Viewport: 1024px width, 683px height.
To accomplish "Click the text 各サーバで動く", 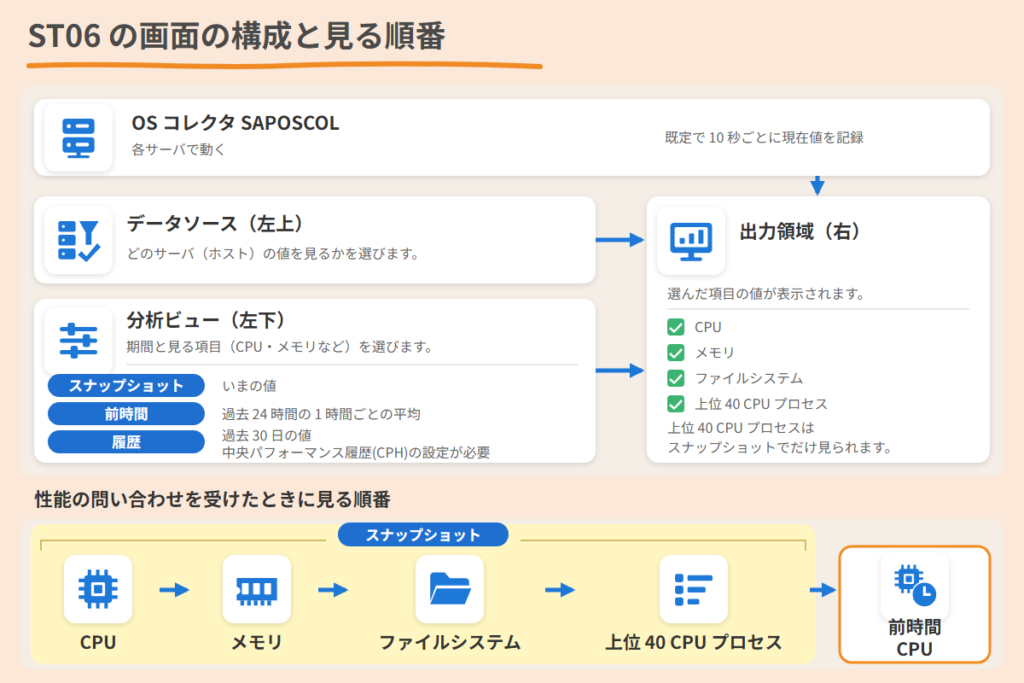I will 178,150.
